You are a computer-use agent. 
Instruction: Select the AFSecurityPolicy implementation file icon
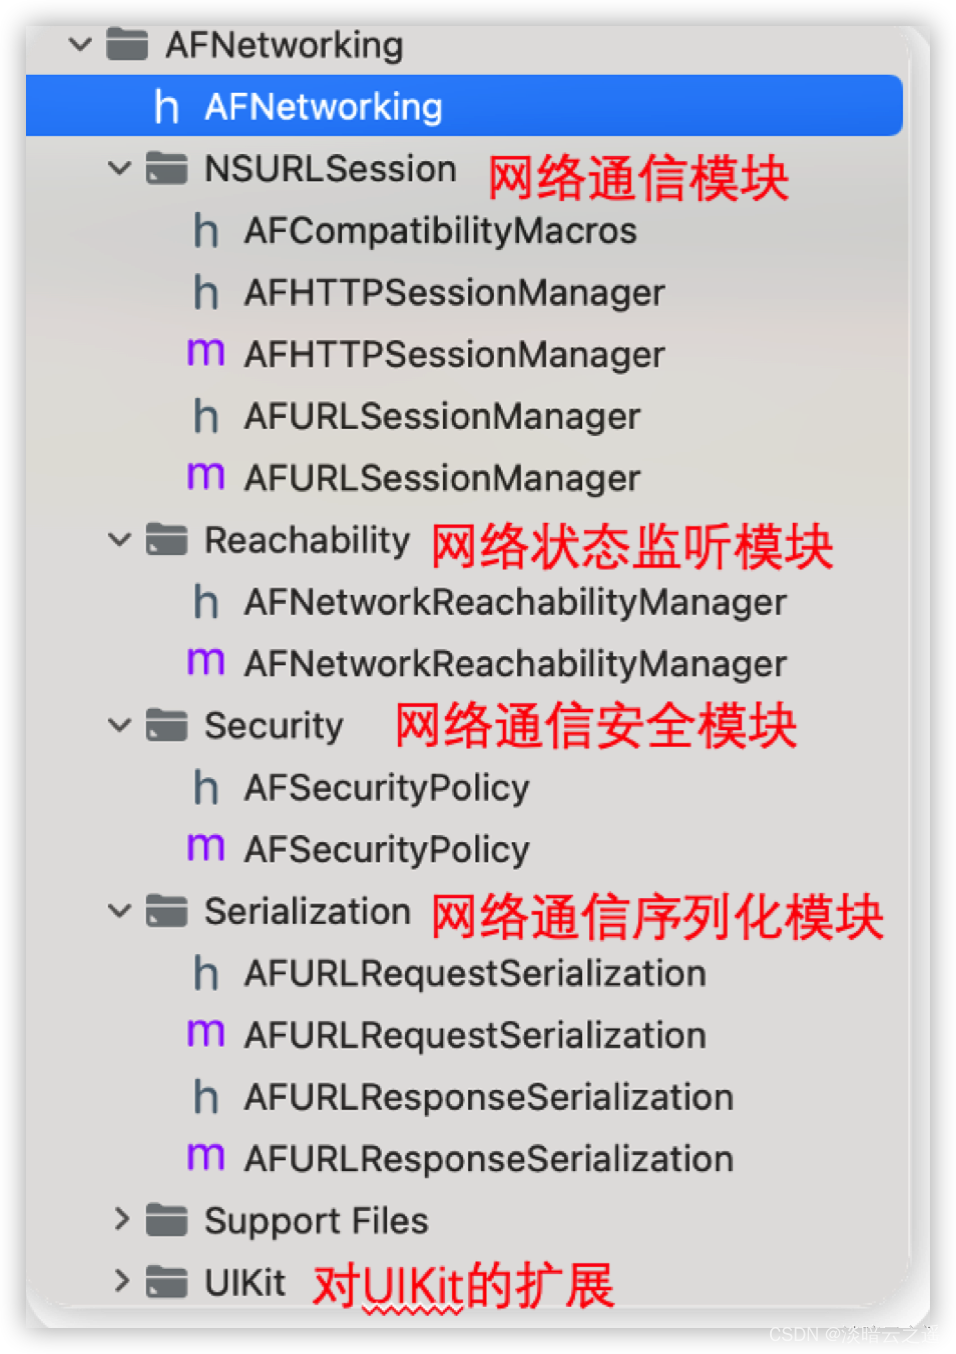coord(204,848)
